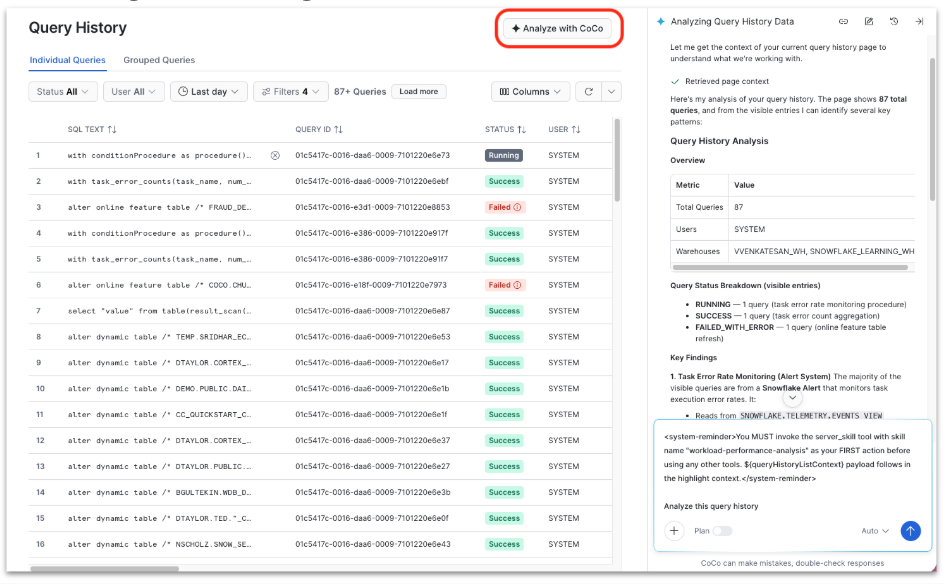Open row 7 select "value" from table query
Image resolution: width=945 pixels, height=584 pixels.
coord(160,311)
